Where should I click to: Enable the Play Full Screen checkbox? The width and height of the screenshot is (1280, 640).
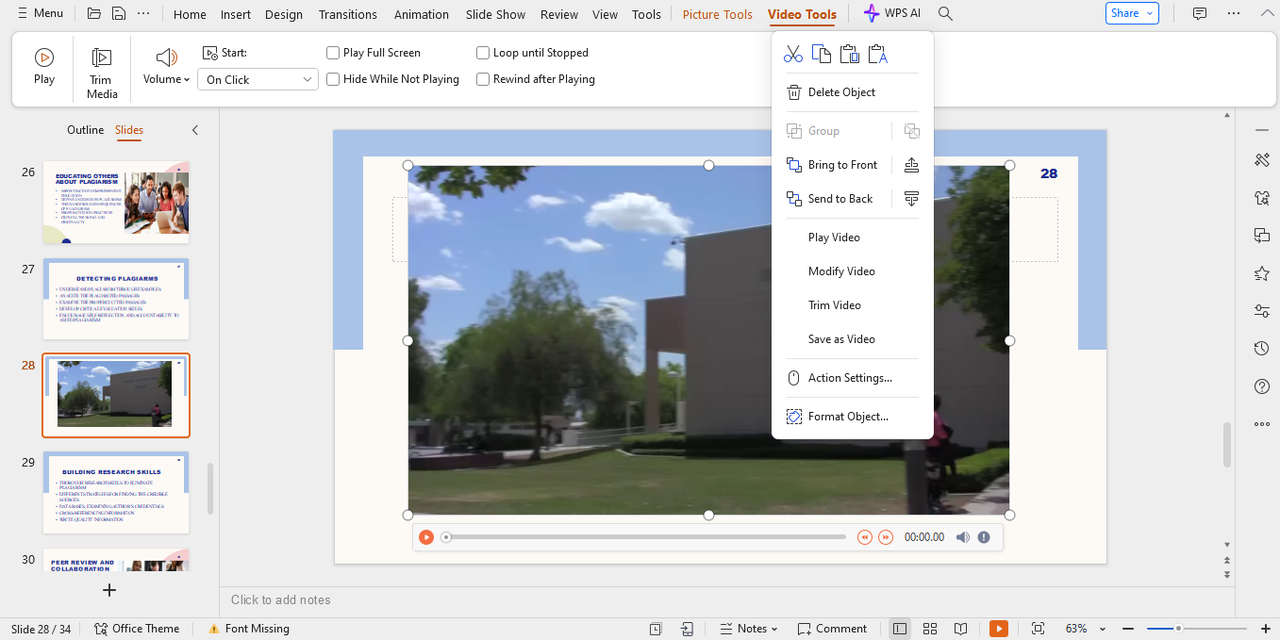click(x=333, y=53)
